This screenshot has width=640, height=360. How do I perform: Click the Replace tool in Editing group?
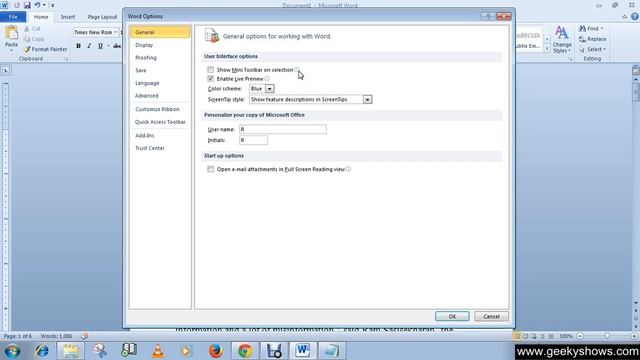592,39
